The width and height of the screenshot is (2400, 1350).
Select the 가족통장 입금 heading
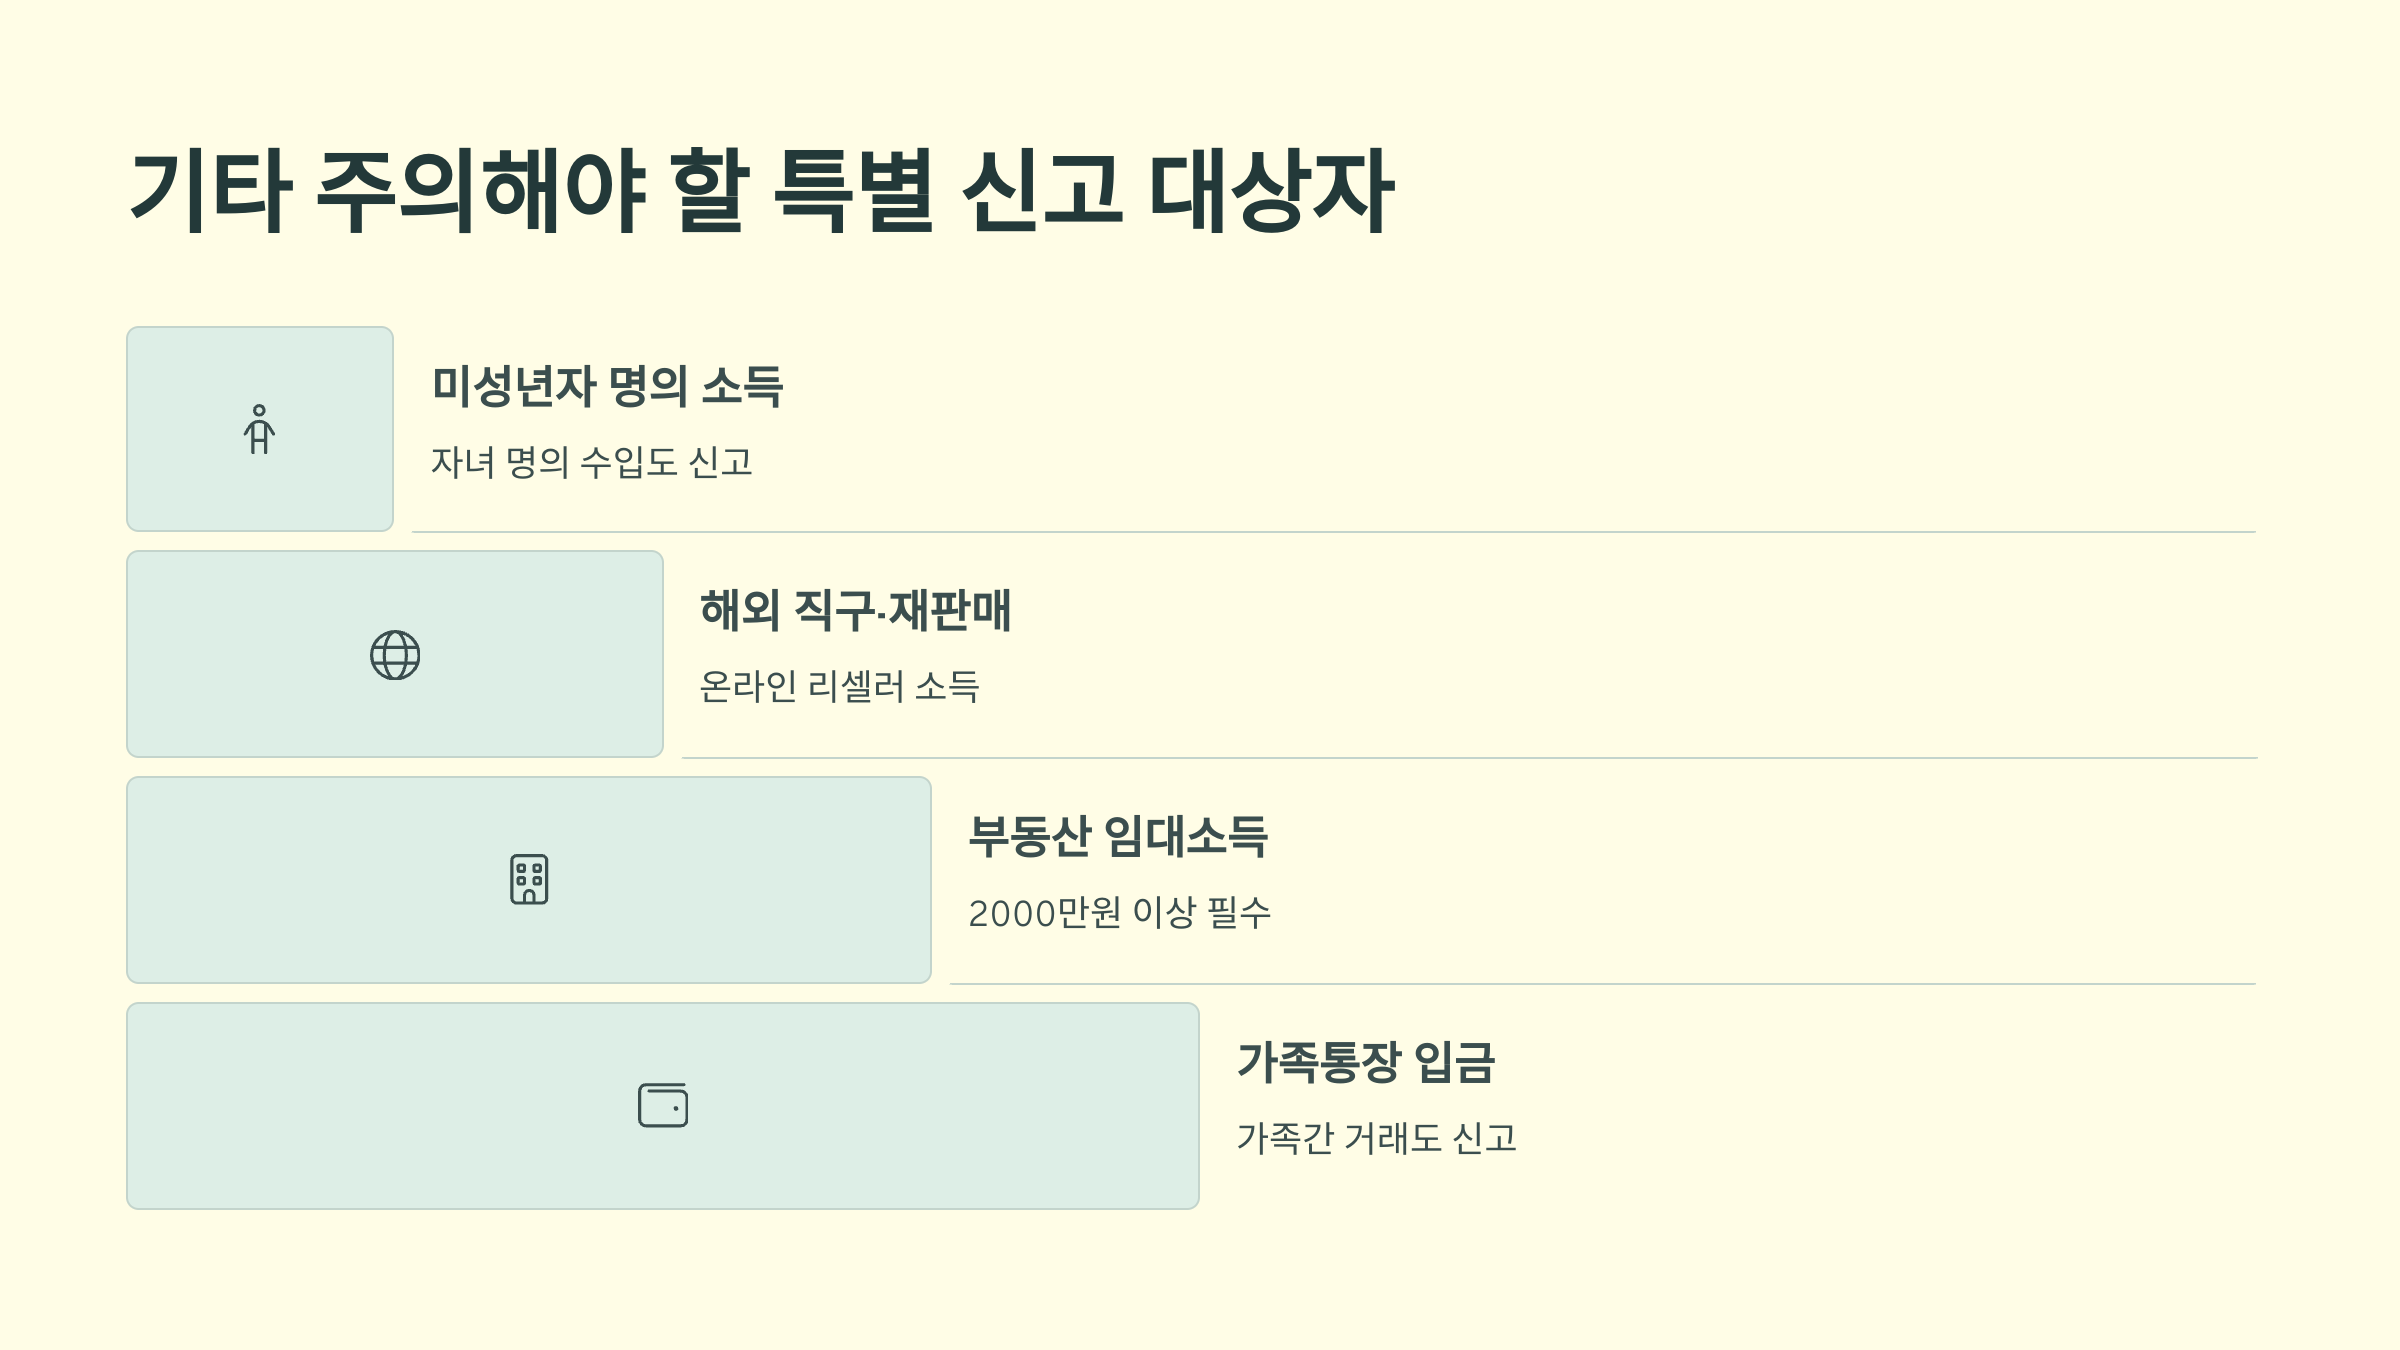(1366, 1062)
